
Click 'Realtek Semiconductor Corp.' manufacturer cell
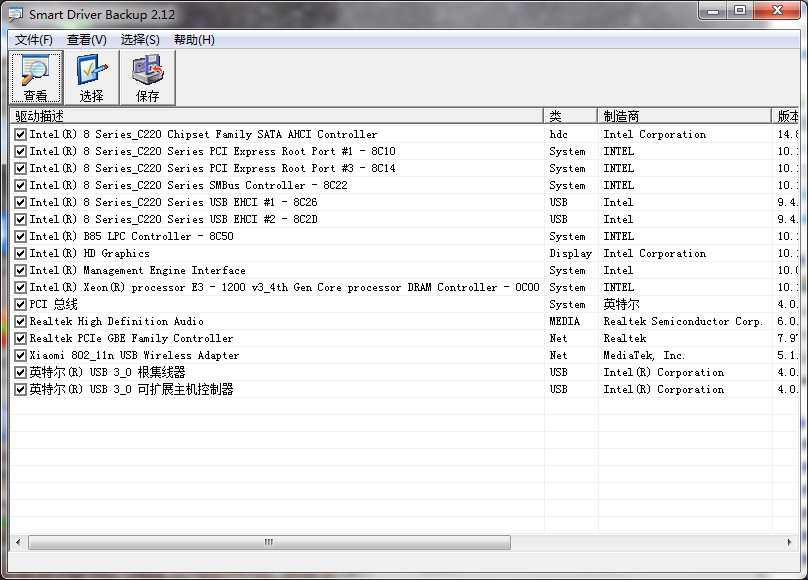pos(683,321)
